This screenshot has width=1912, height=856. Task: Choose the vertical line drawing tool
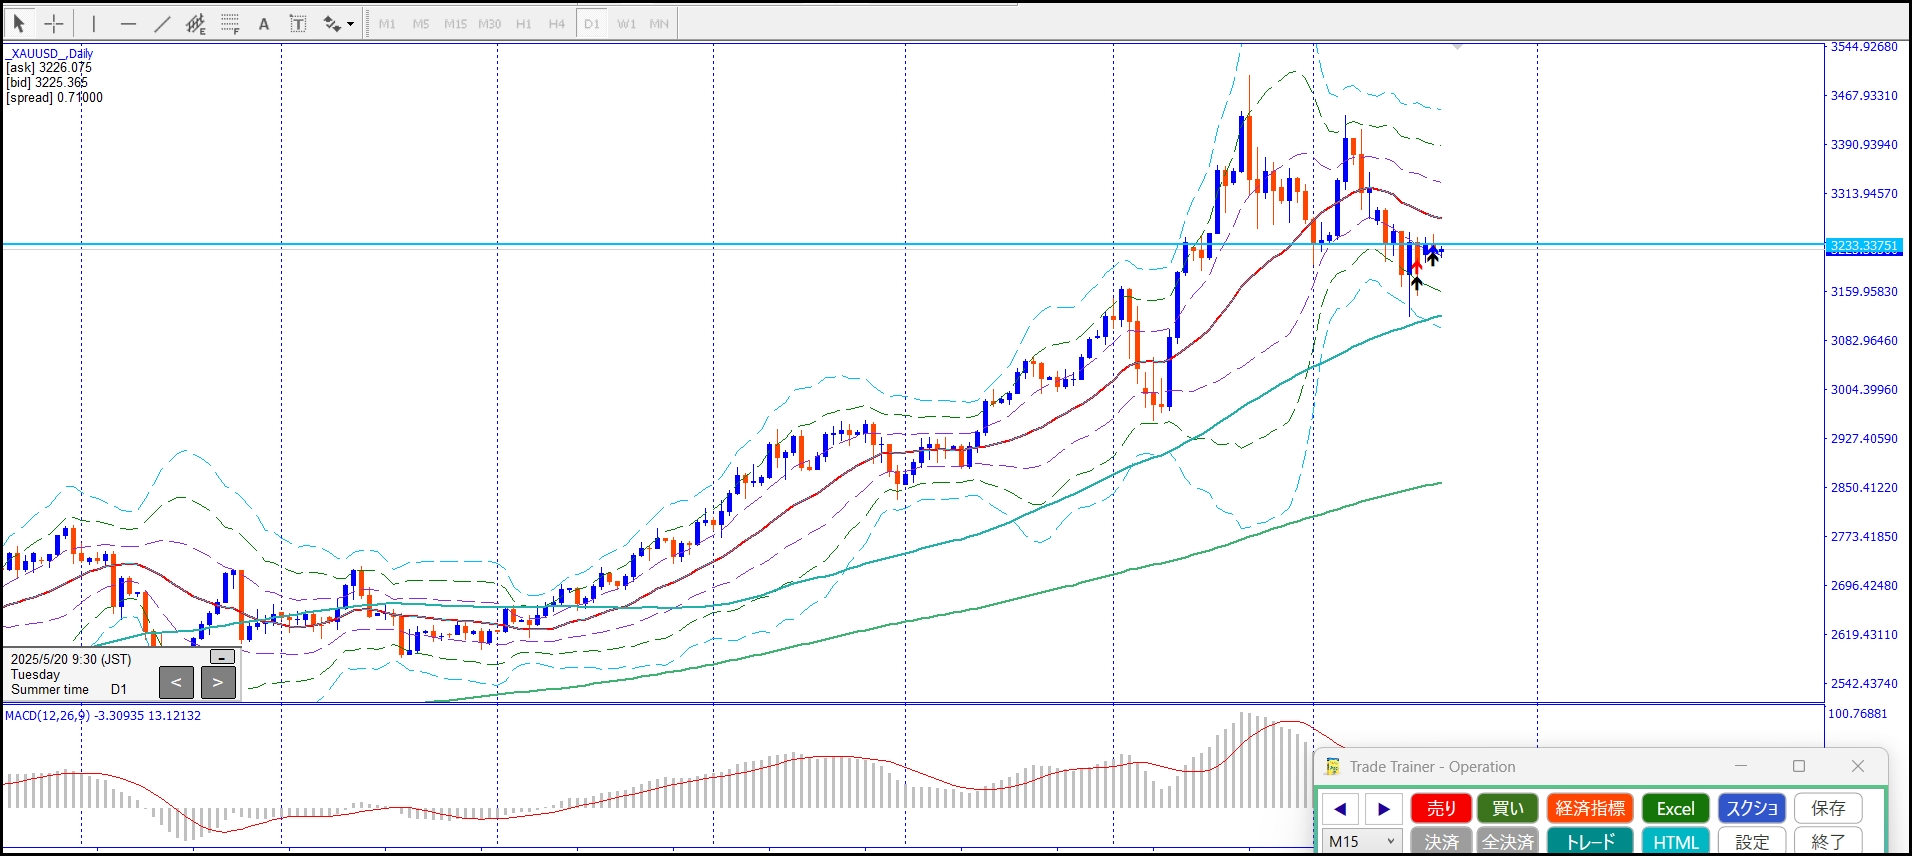(94, 24)
